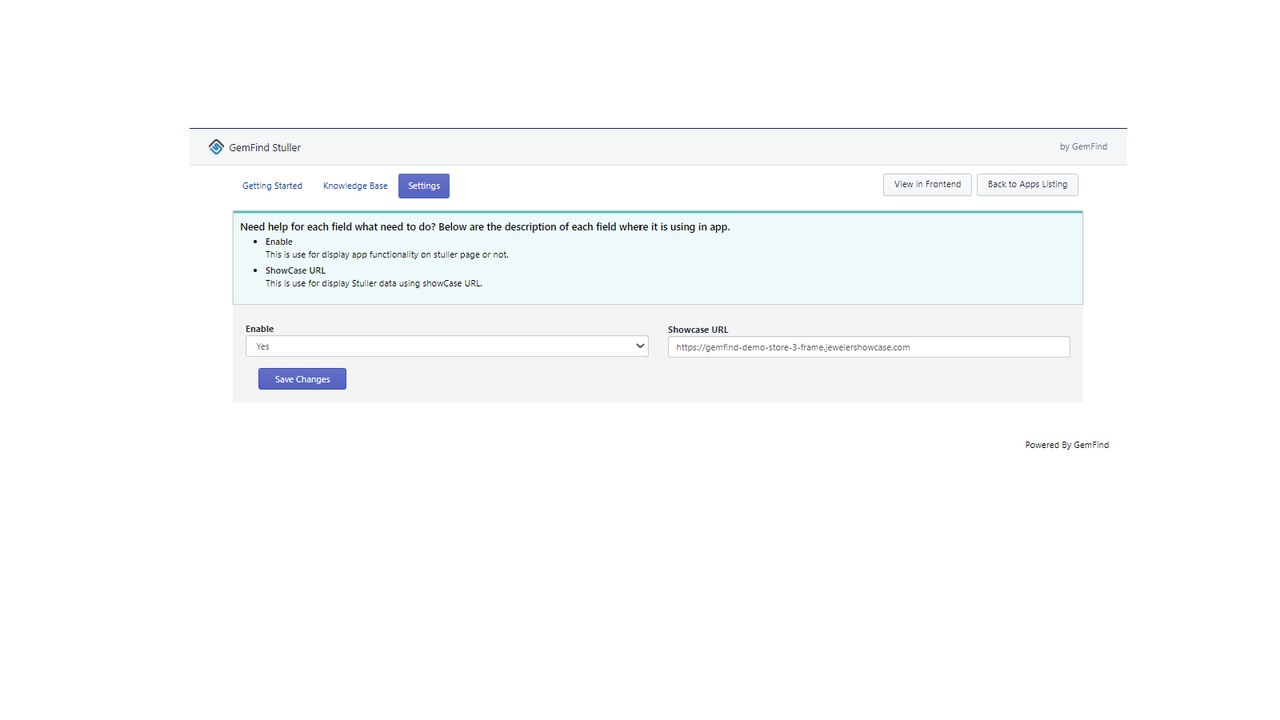Open the Enable dropdown set to Yes

point(447,346)
